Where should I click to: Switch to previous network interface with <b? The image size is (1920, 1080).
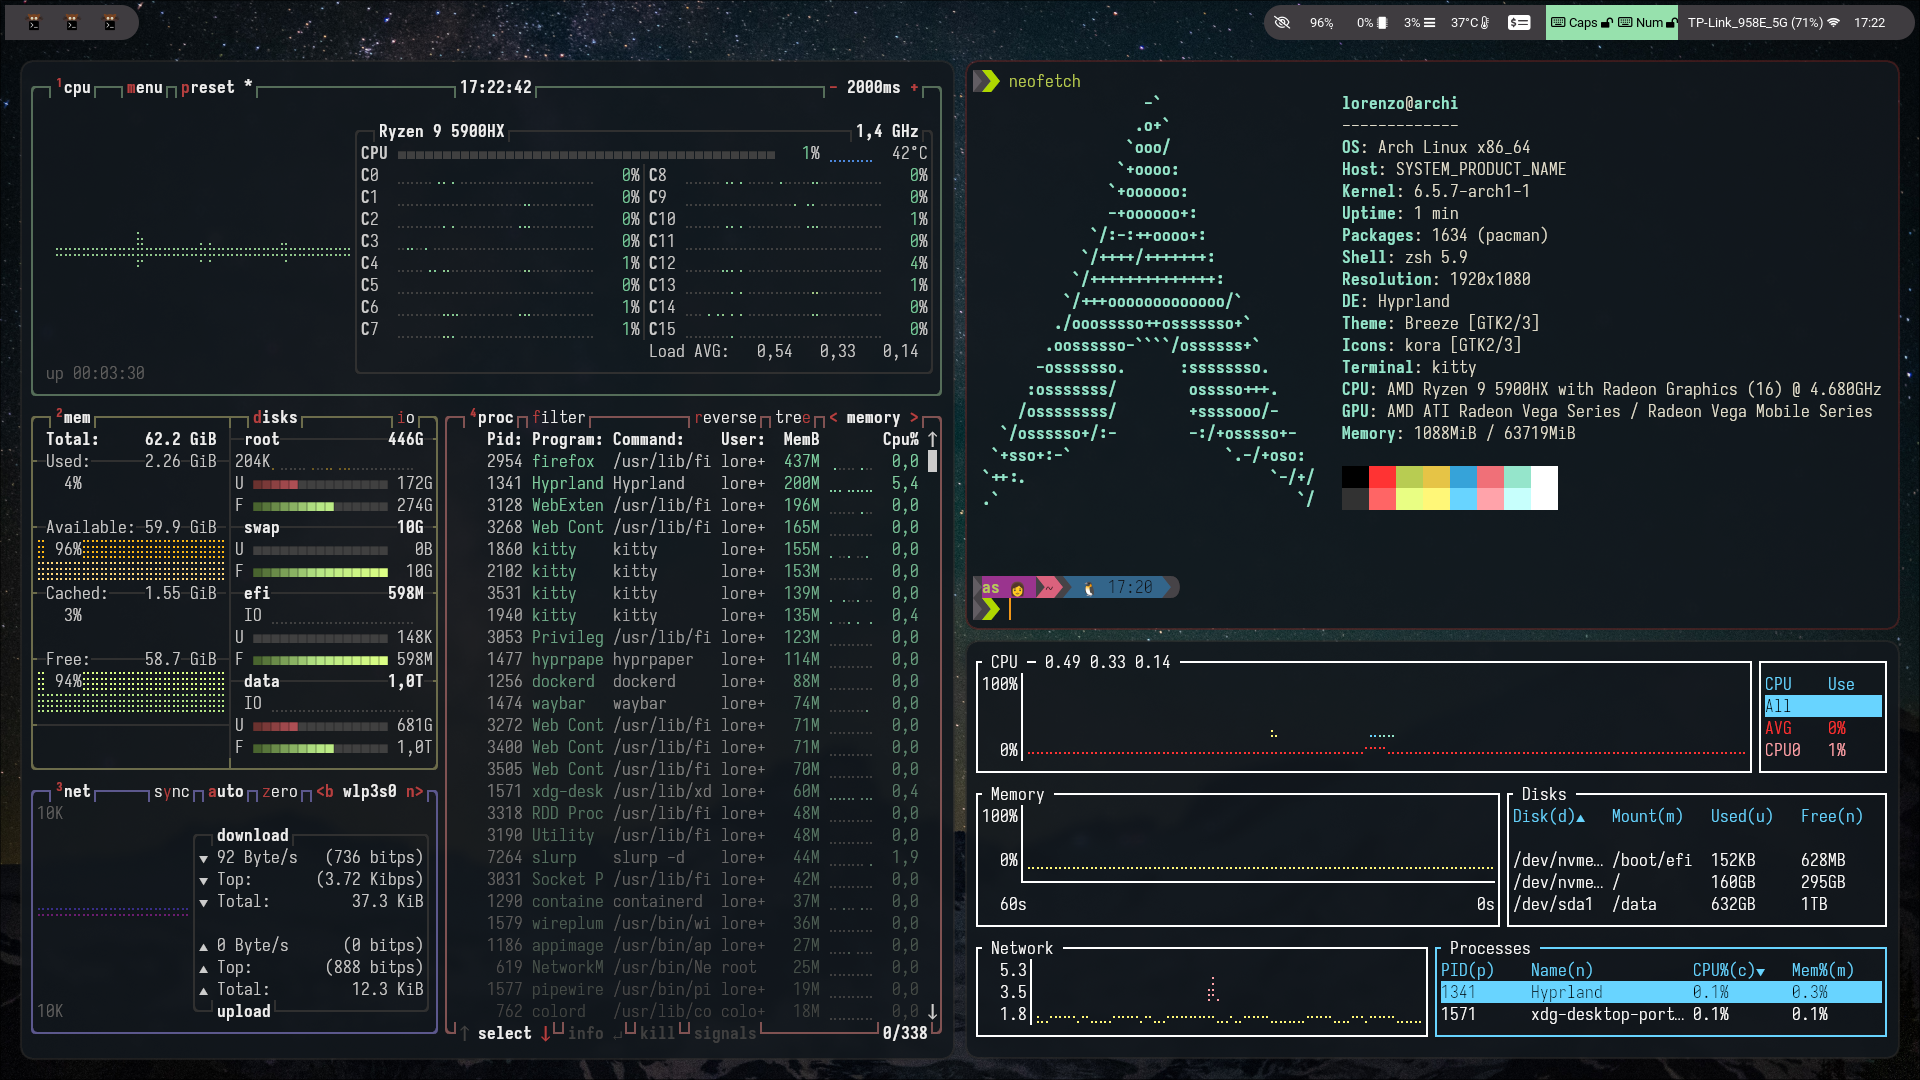point(325,791)
